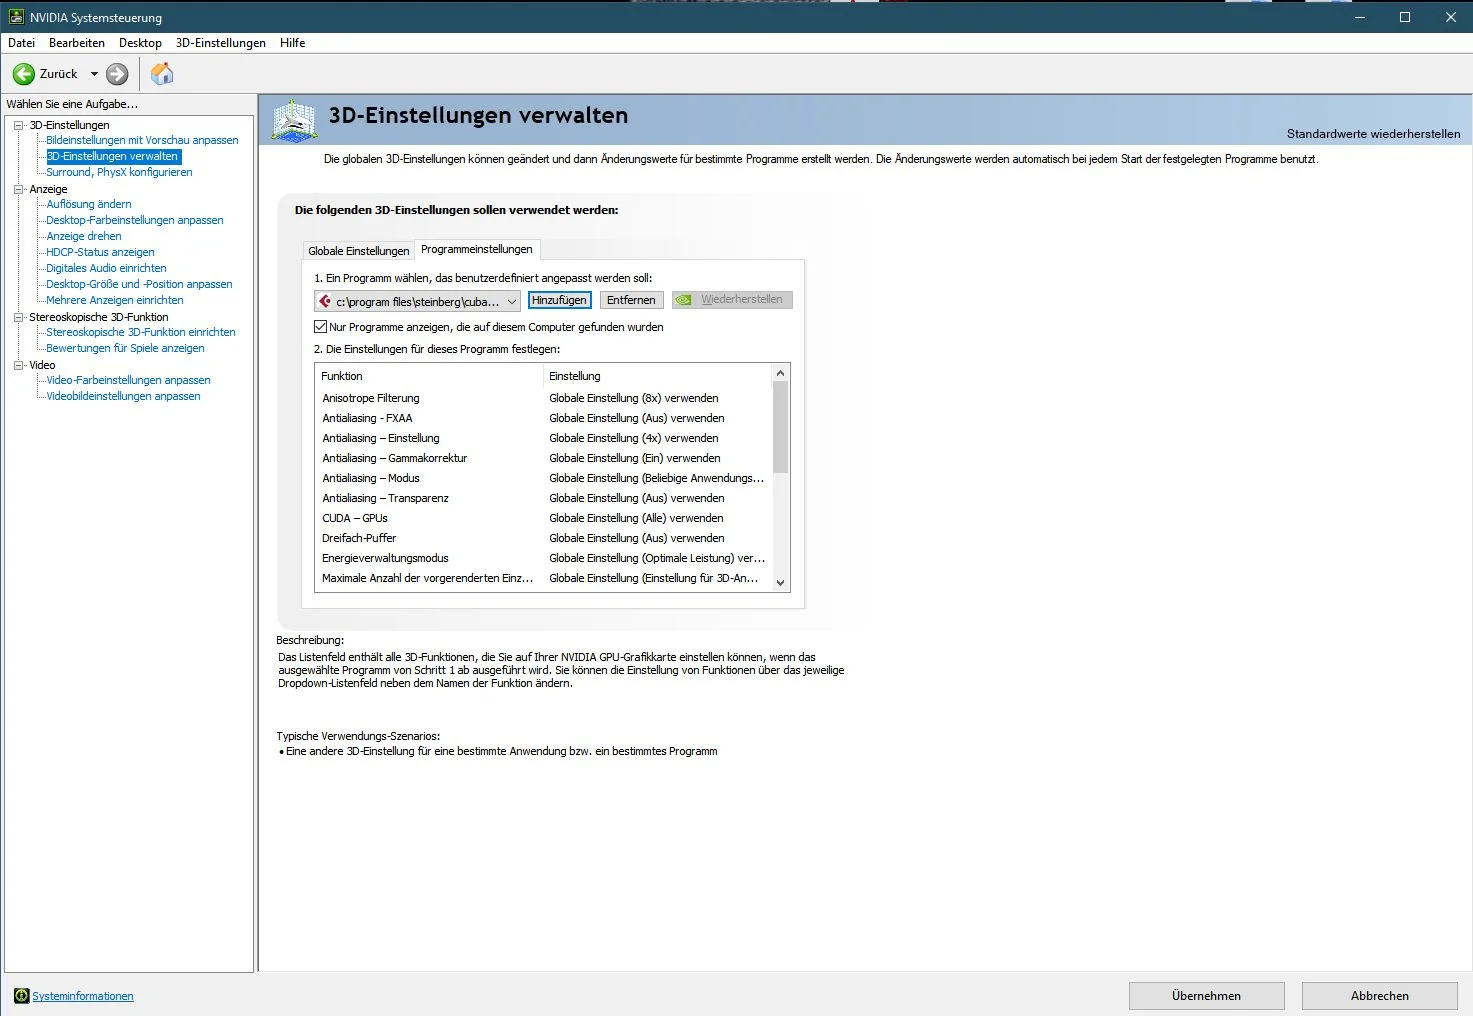Click the Übernehmen button
The height and width of the screenshot is (1016, 1473).
(x=1206, y=996)
